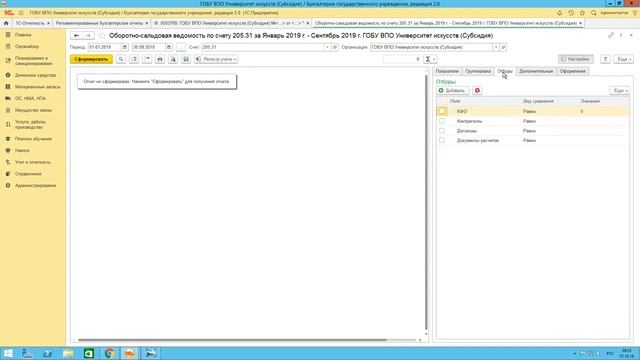Open the Главное section in sidebar
The width and height of the screenshot is (640, 360).
pos(23,35)
